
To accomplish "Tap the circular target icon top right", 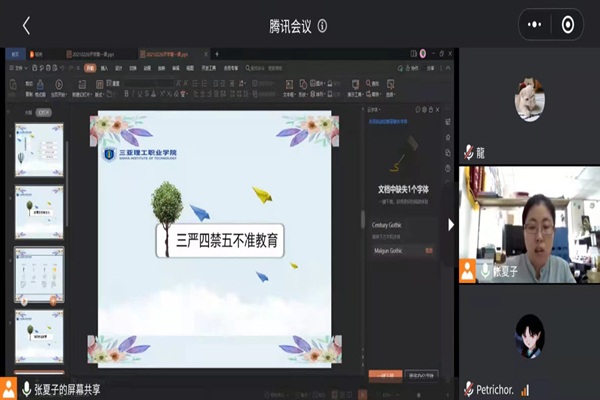I will pos(568,25).
